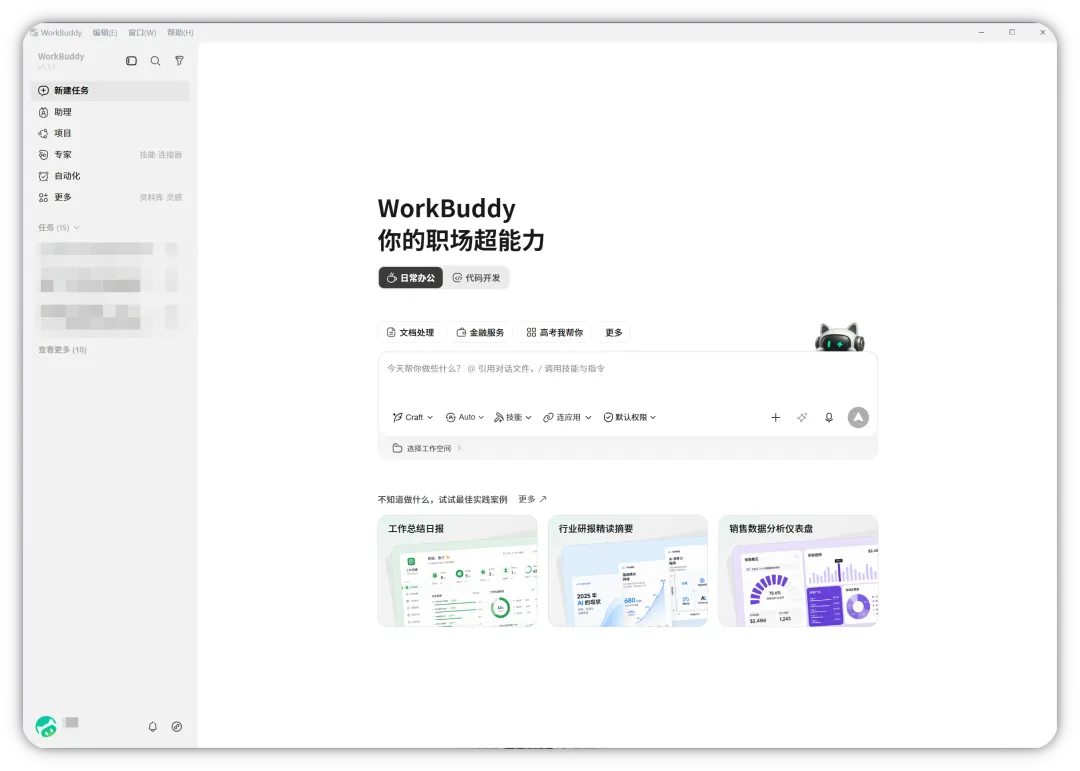The image size is (1080, 771).
Task: Open the 编辑(E) menu
Action: click(105, 32)
